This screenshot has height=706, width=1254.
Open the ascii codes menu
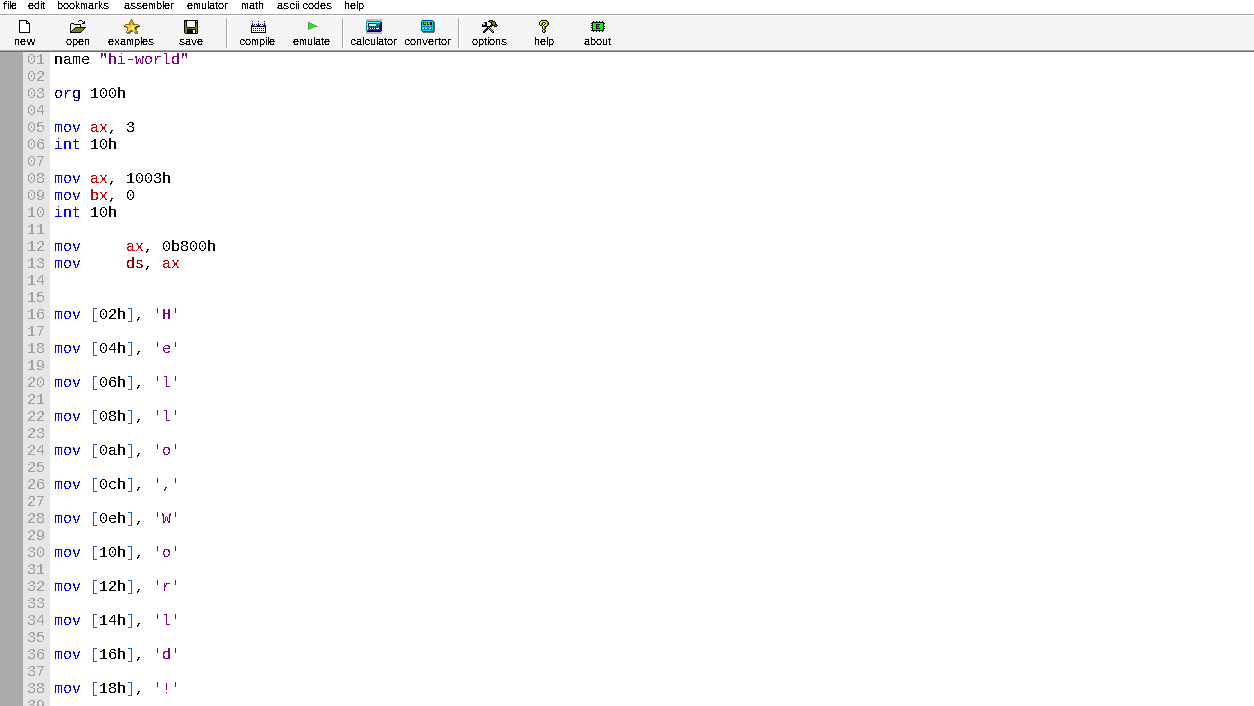coord(304,6)
